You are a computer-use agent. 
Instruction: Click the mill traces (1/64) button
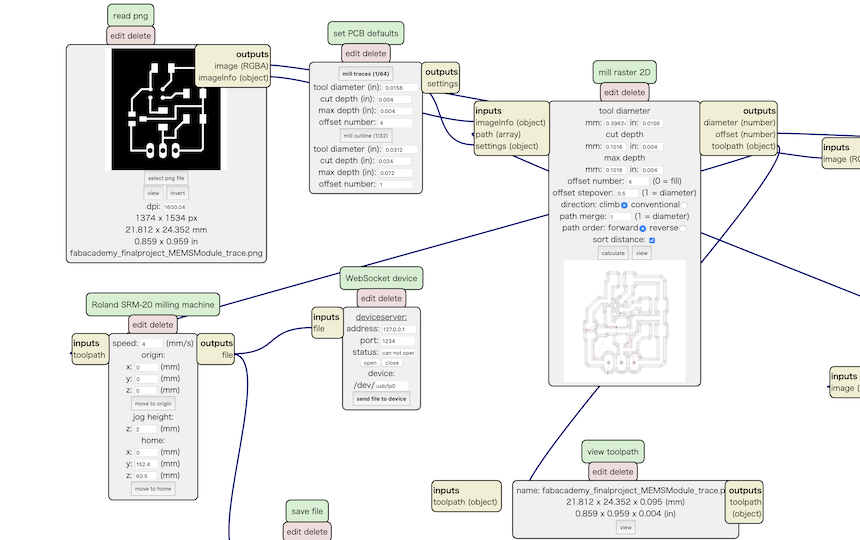tap(365, 73)
